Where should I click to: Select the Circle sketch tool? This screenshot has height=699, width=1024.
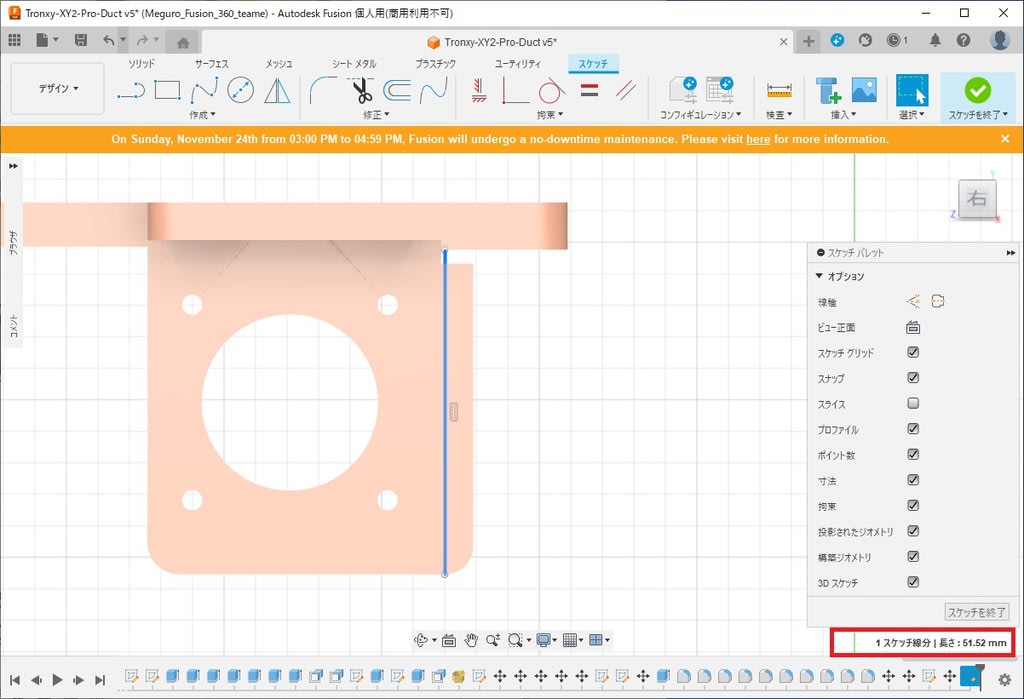[240, 90]
